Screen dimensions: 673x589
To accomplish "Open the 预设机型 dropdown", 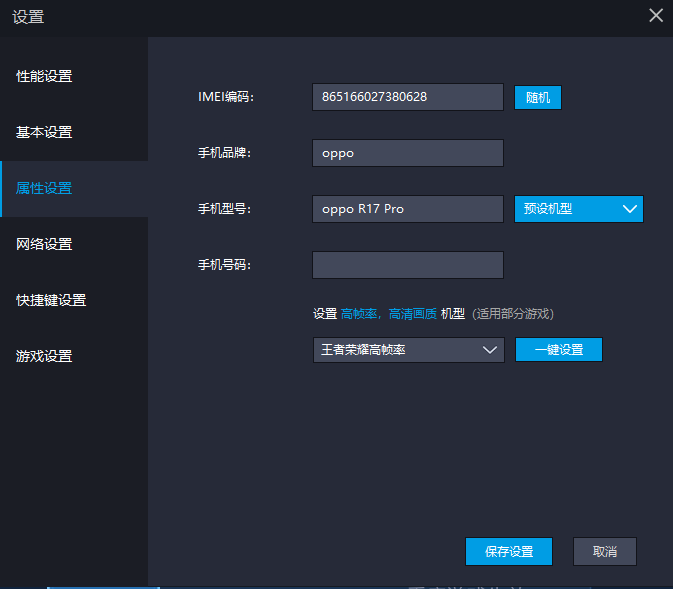I will click(x=566, y=209).
